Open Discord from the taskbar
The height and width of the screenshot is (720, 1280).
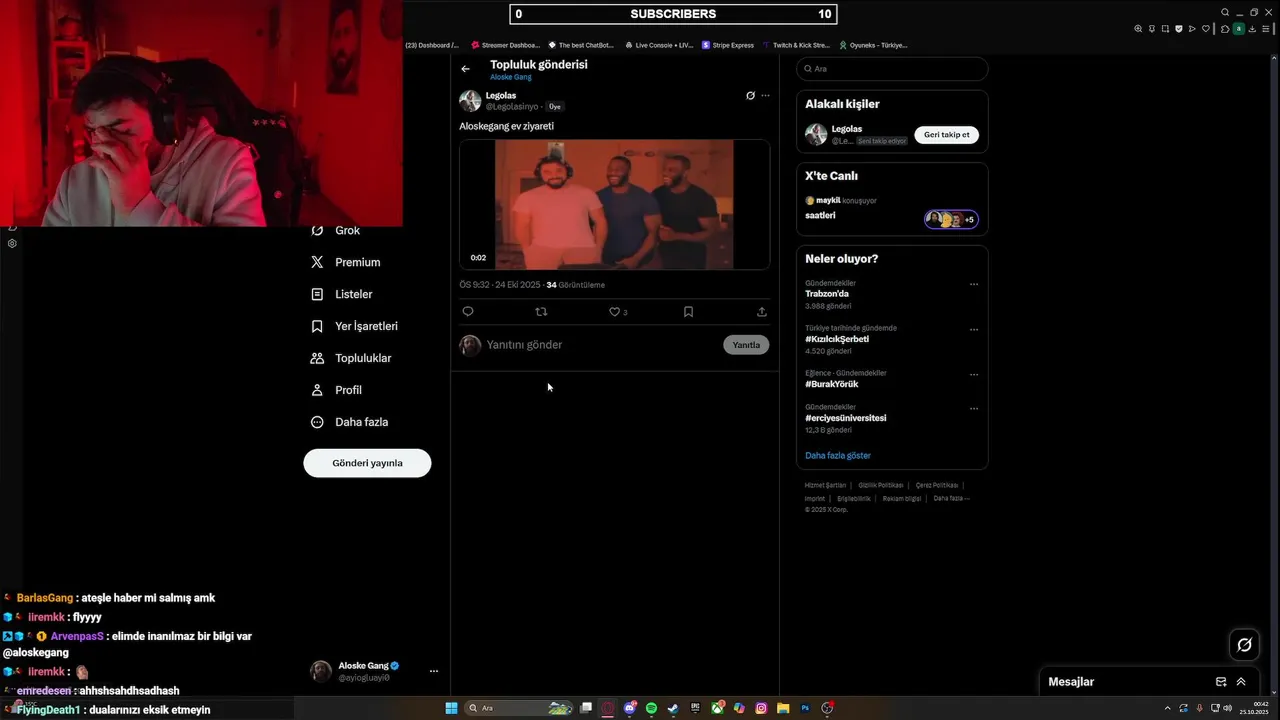(630, 708)
